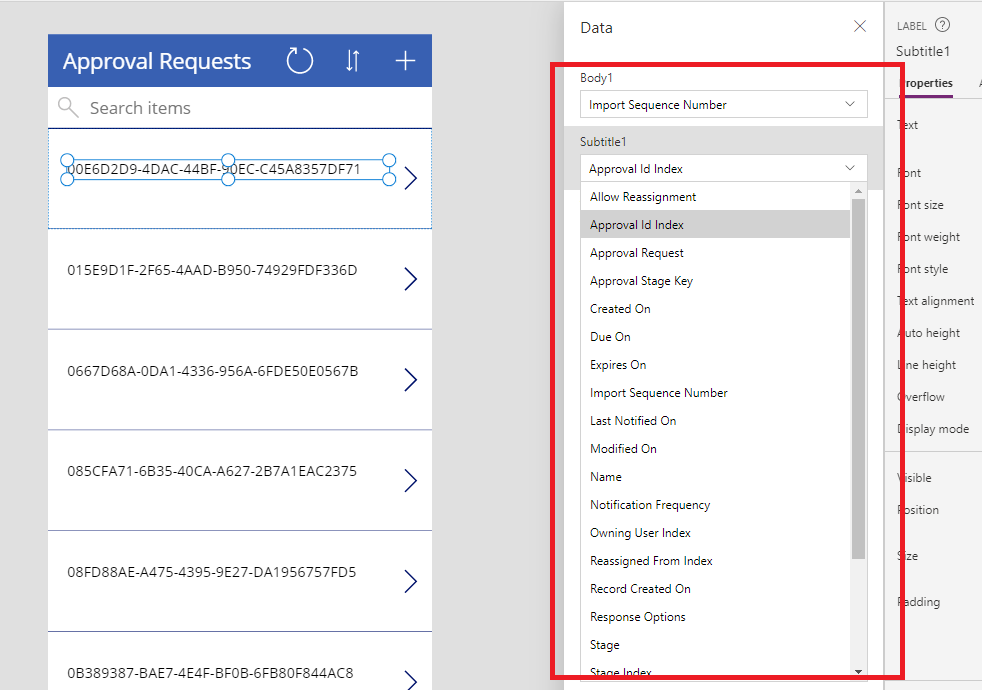Click the search magnifier icon
The width and height of the screenshot is (982, 690).
coord(68,108)
